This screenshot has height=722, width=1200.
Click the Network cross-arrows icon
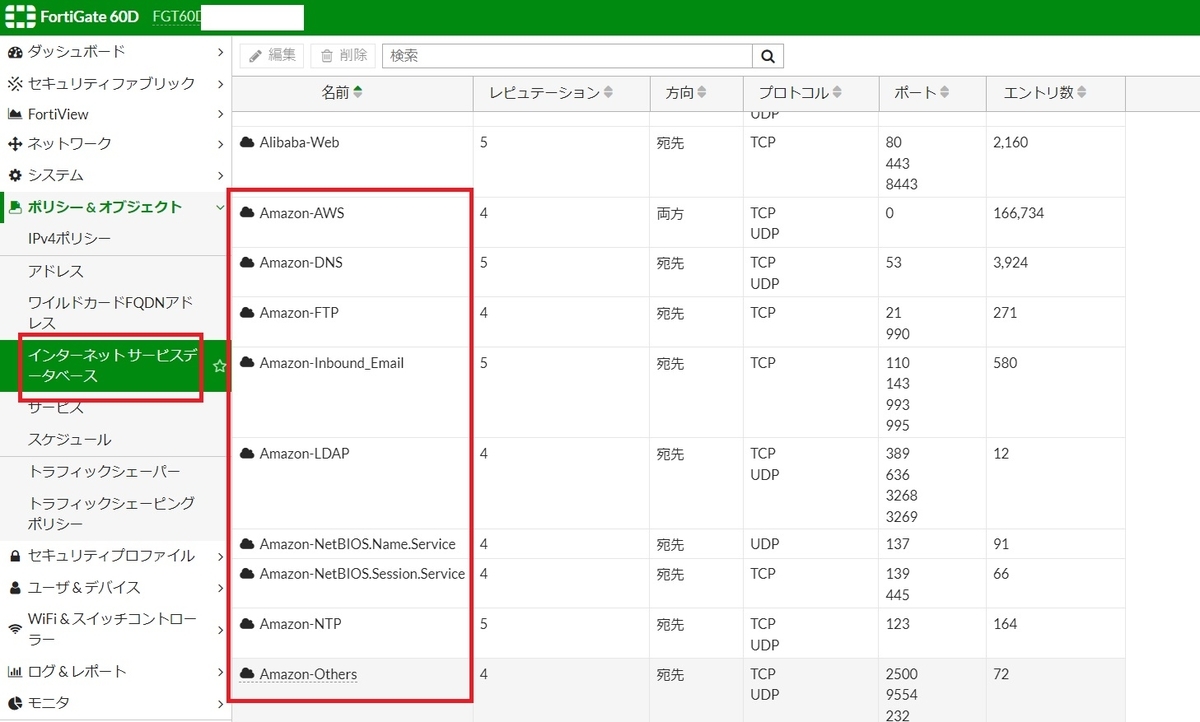coord(15,144)
